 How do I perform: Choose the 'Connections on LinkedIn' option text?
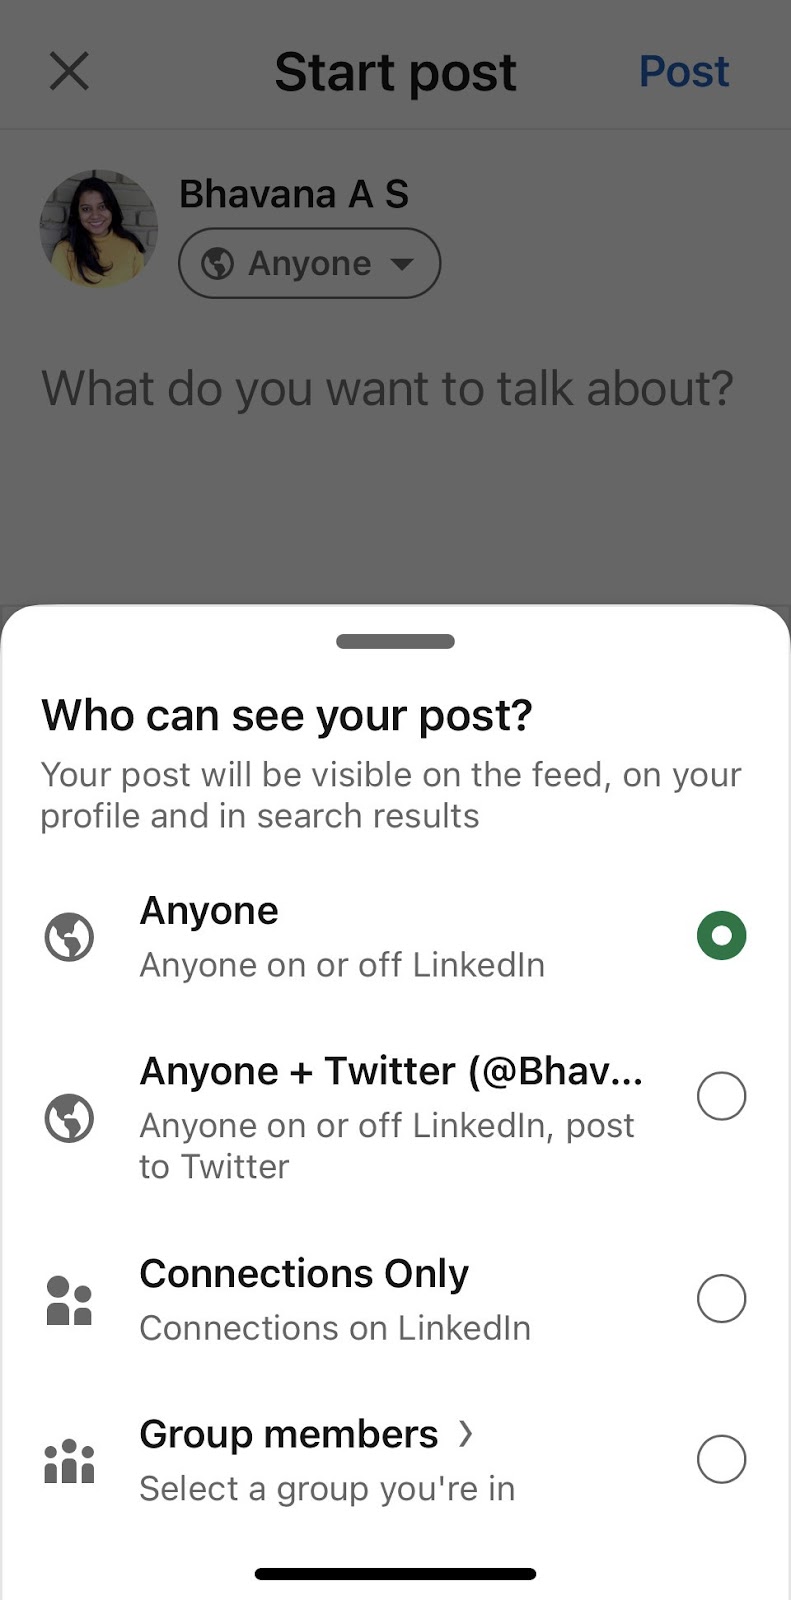[335, 1328]
